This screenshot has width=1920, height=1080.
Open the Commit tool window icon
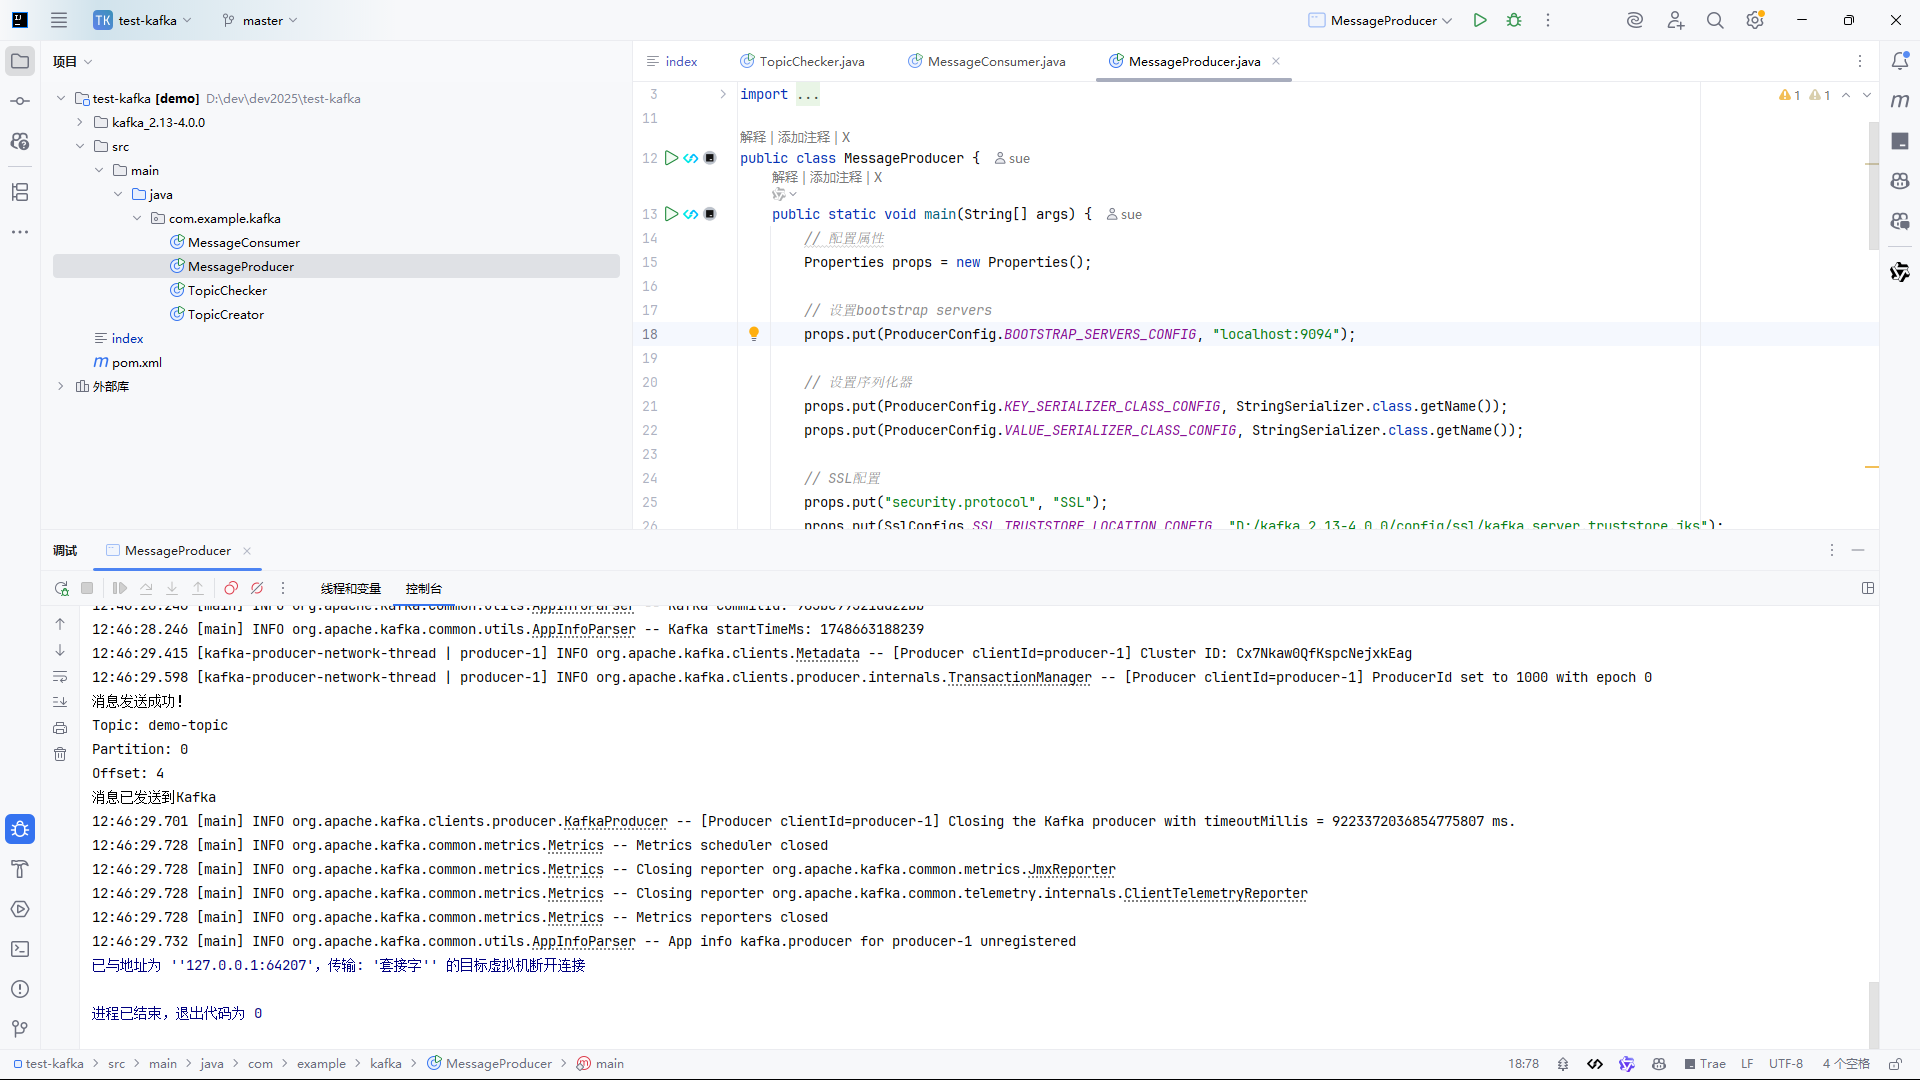click(20, 101)
